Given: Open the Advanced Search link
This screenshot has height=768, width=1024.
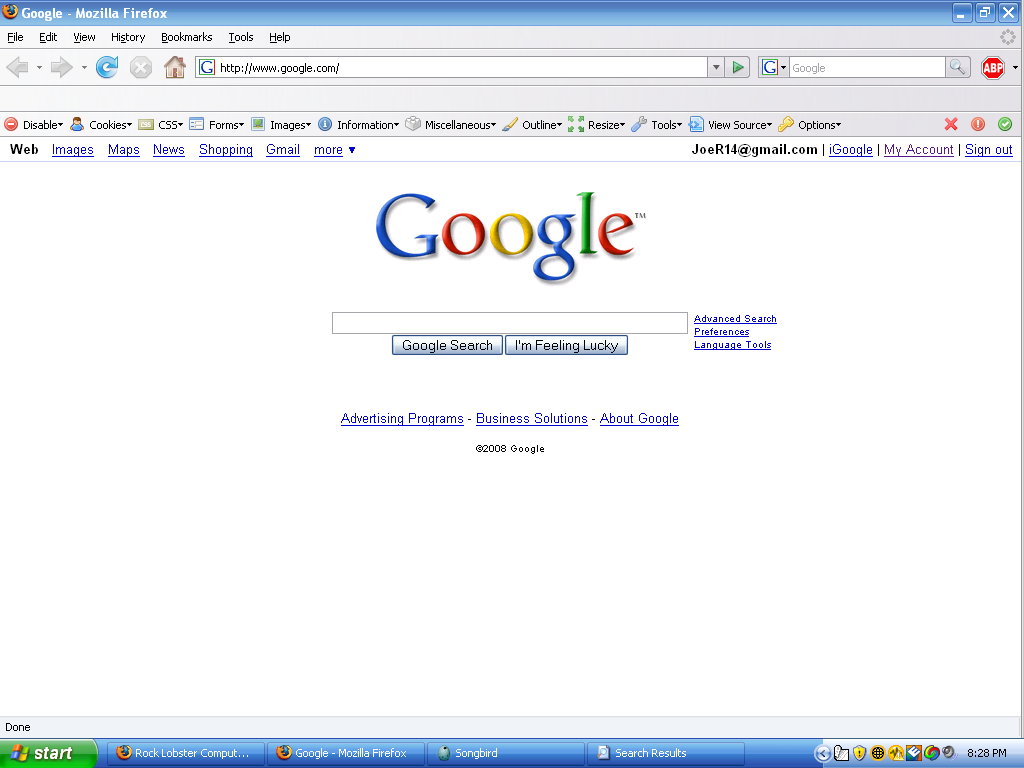Looking at the screenshot, I should (x=735, y=319).
